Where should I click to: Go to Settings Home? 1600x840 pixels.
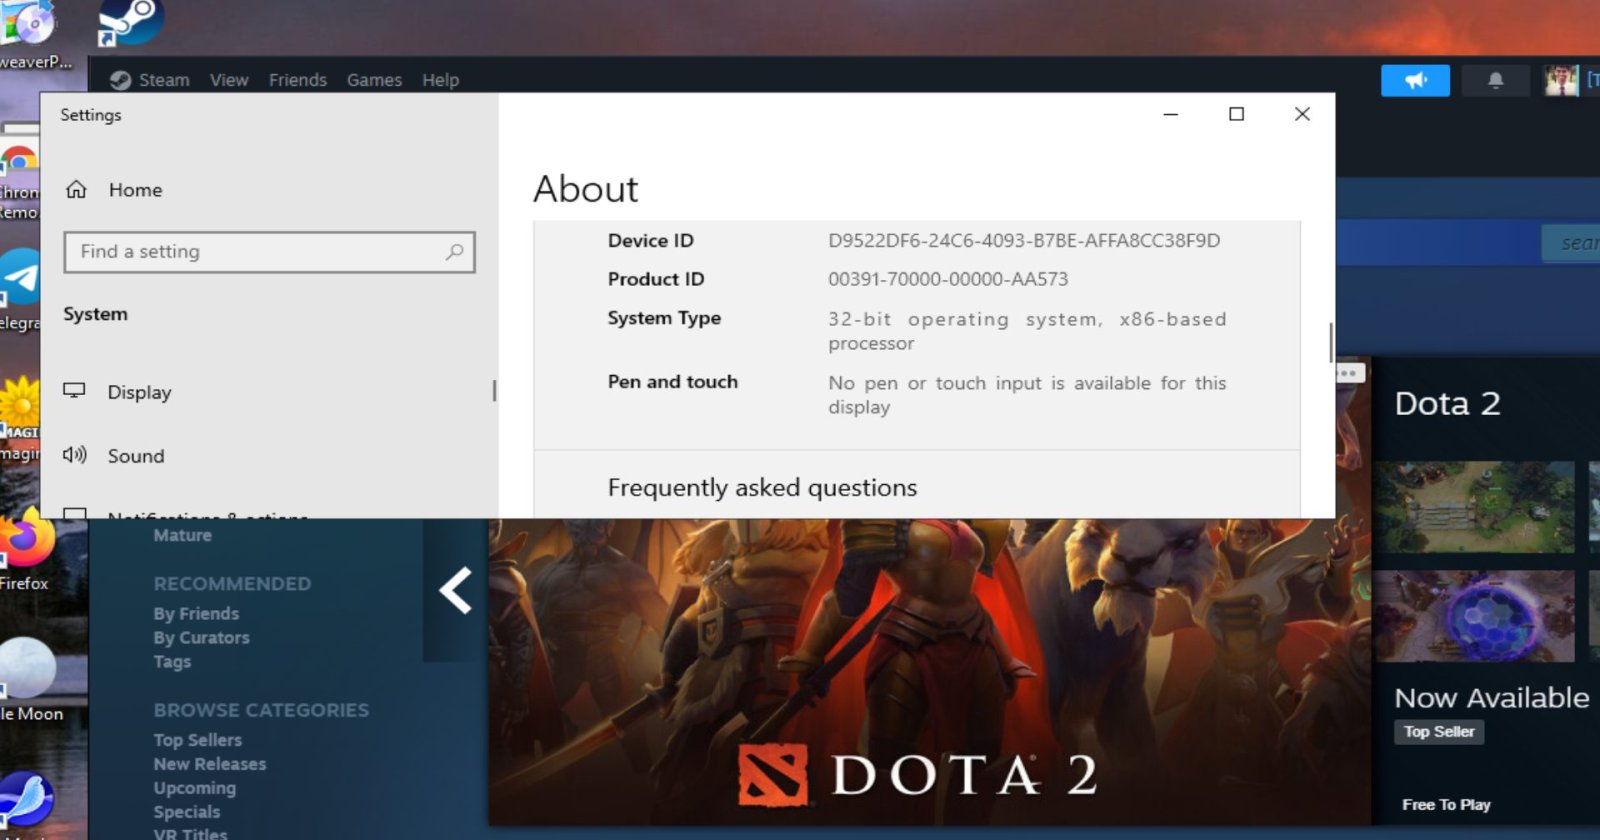pos(135,190)
